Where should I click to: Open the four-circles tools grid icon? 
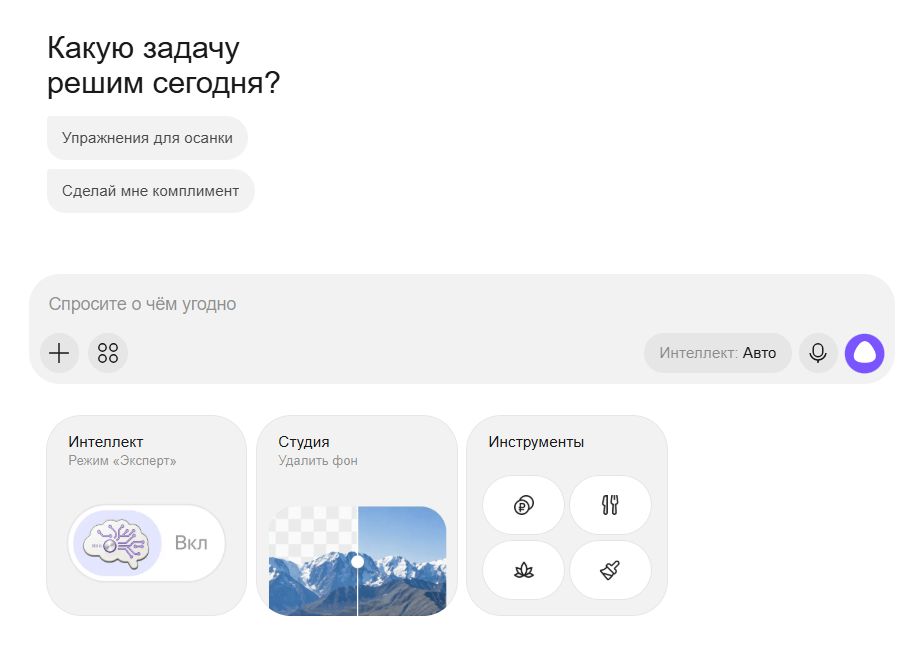(x=108, y=353)
